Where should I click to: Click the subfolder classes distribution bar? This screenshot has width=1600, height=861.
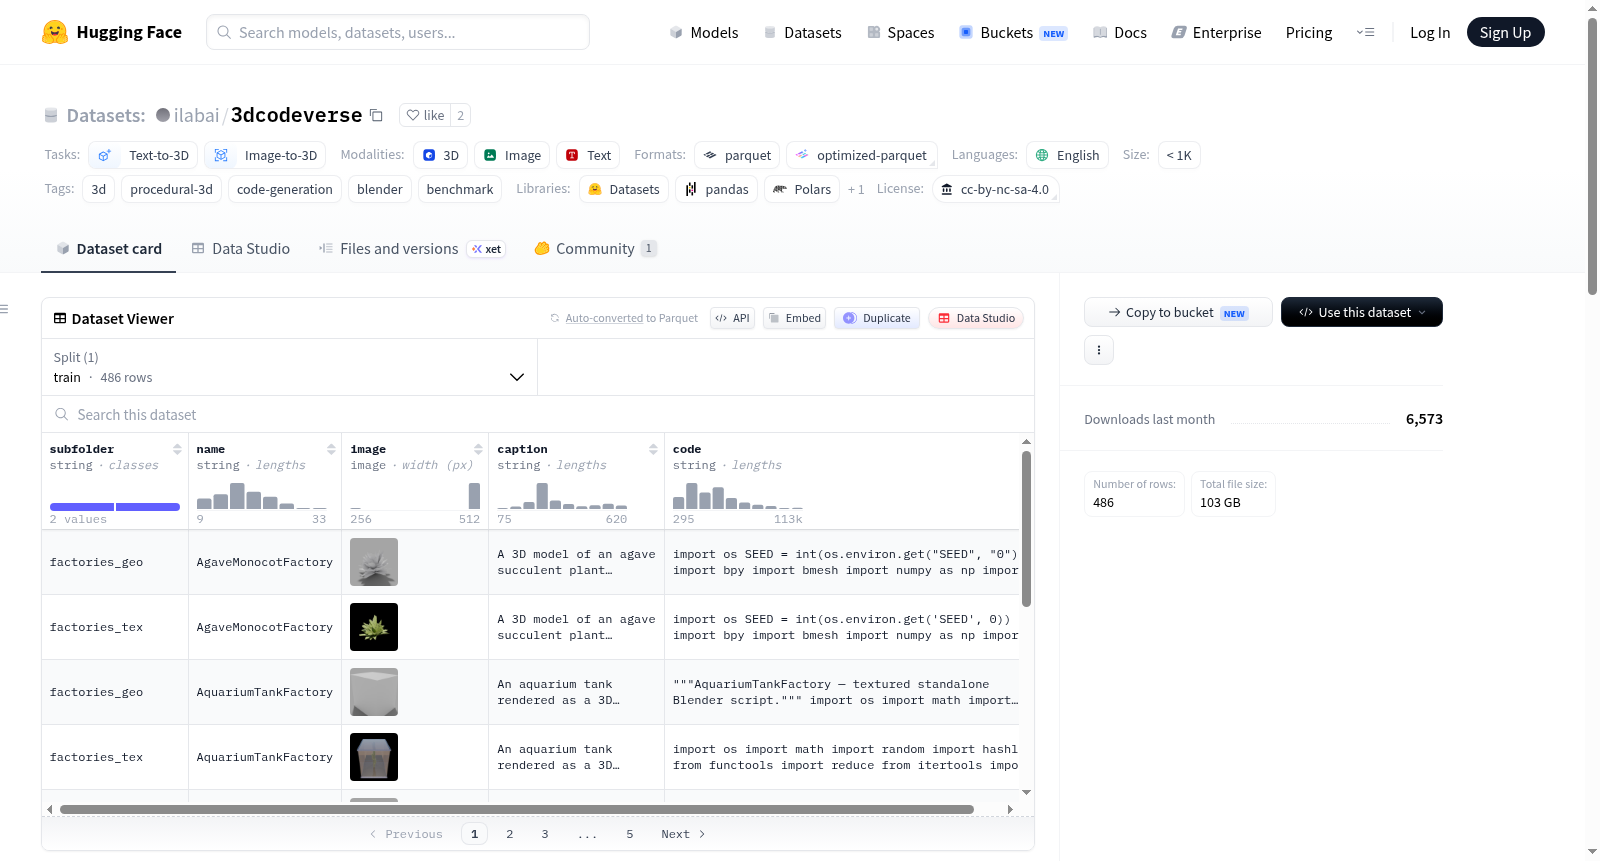115,507
